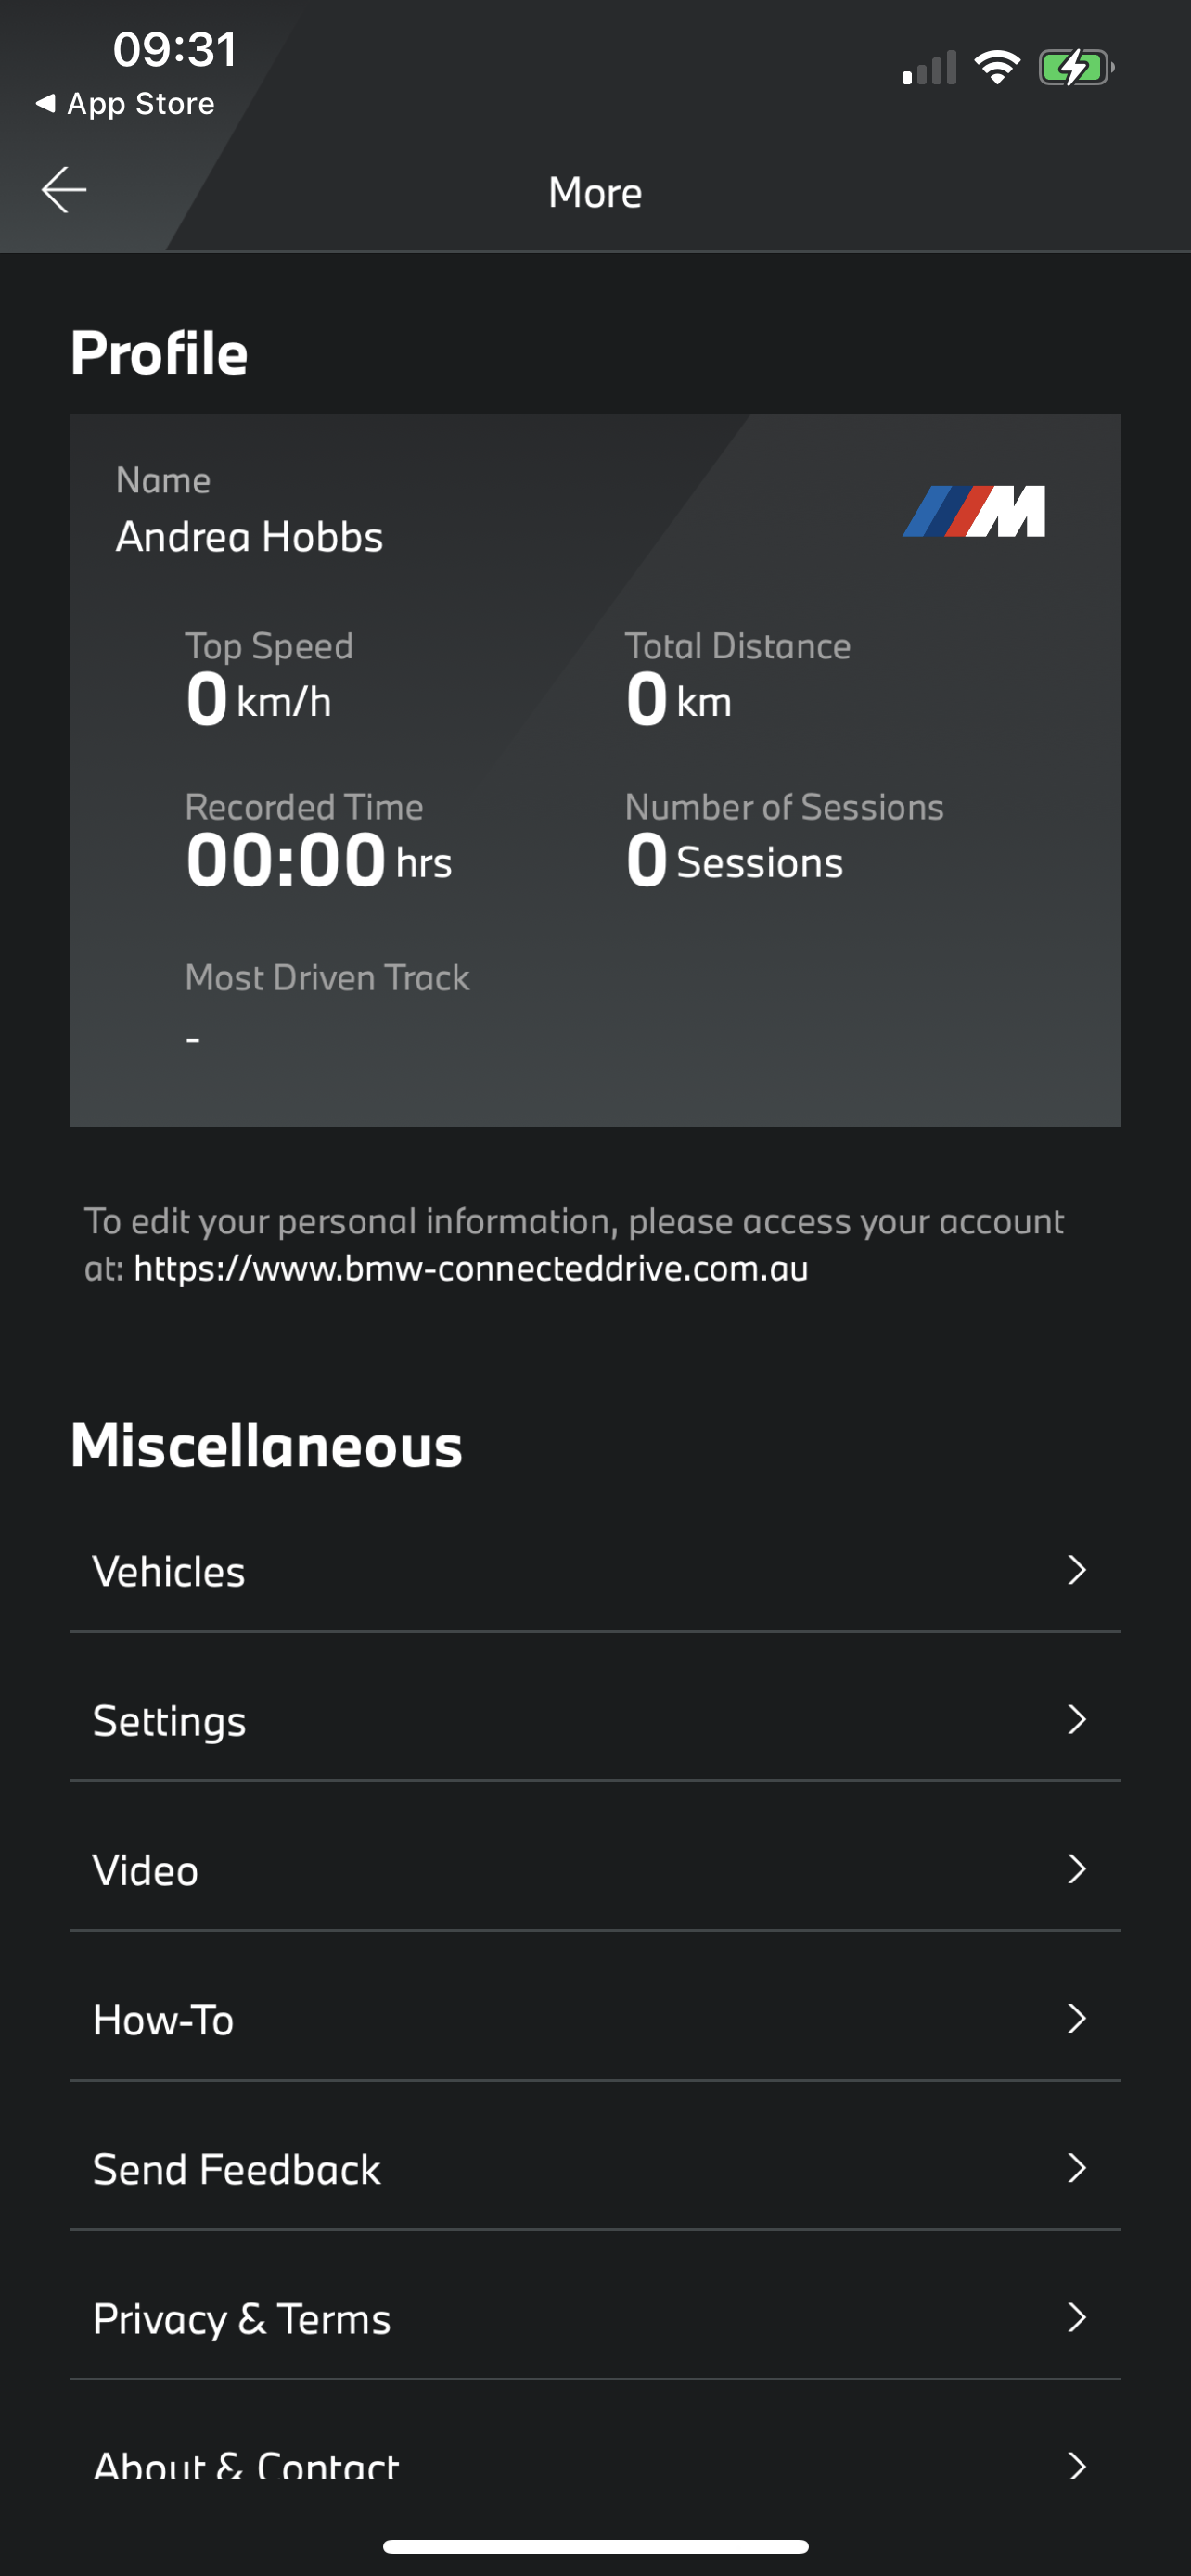This screenshot has width=1191, height=2576.
Task: Tap the back arrow icon
Action: point(64,190)
